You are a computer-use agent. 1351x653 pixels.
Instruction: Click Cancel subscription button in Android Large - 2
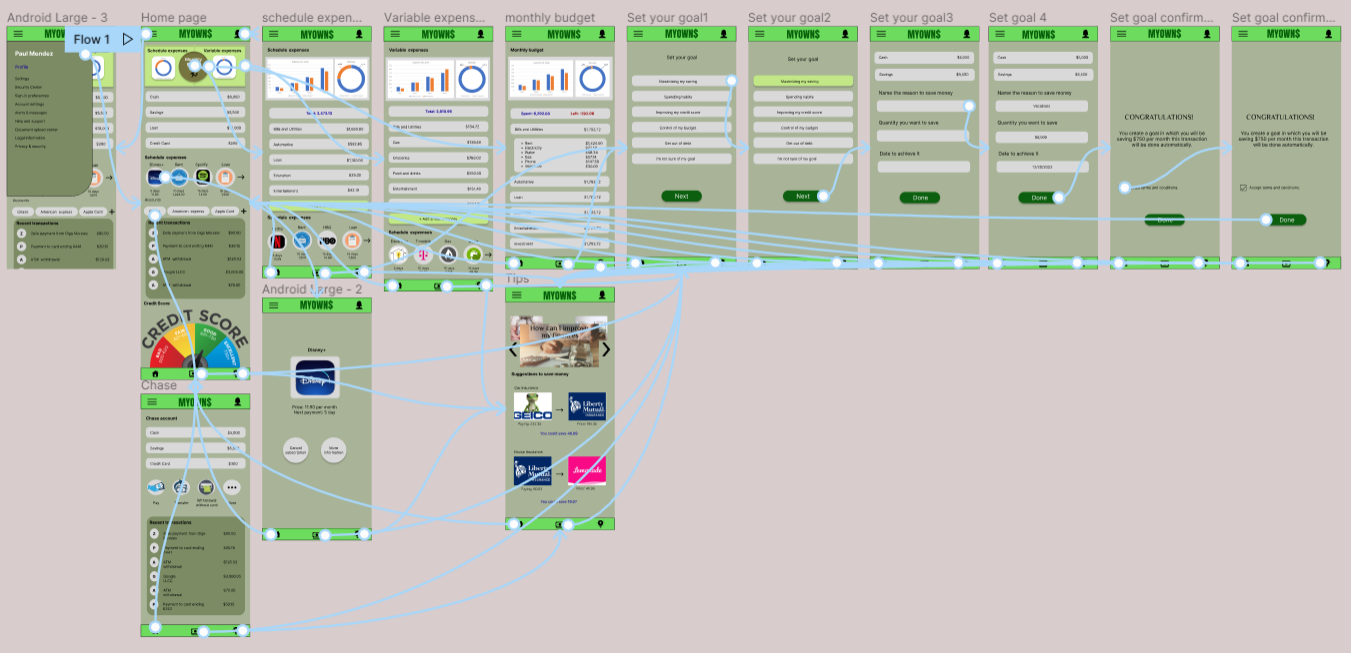(295, 449)
